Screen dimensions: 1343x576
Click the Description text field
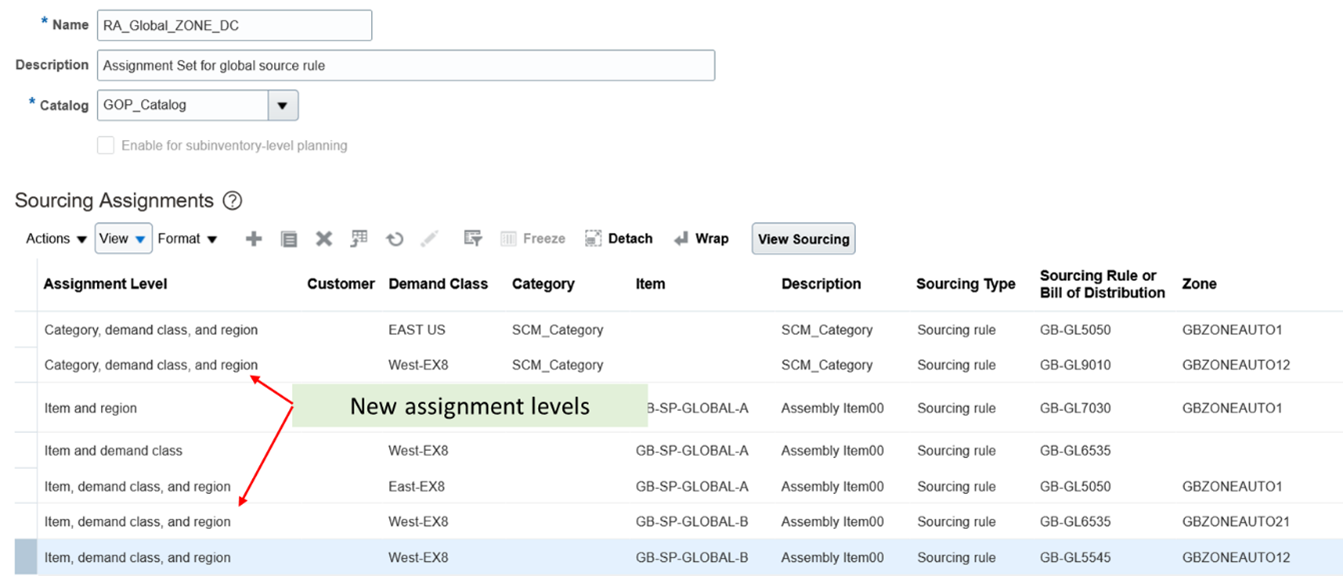(x=405, y=66)
